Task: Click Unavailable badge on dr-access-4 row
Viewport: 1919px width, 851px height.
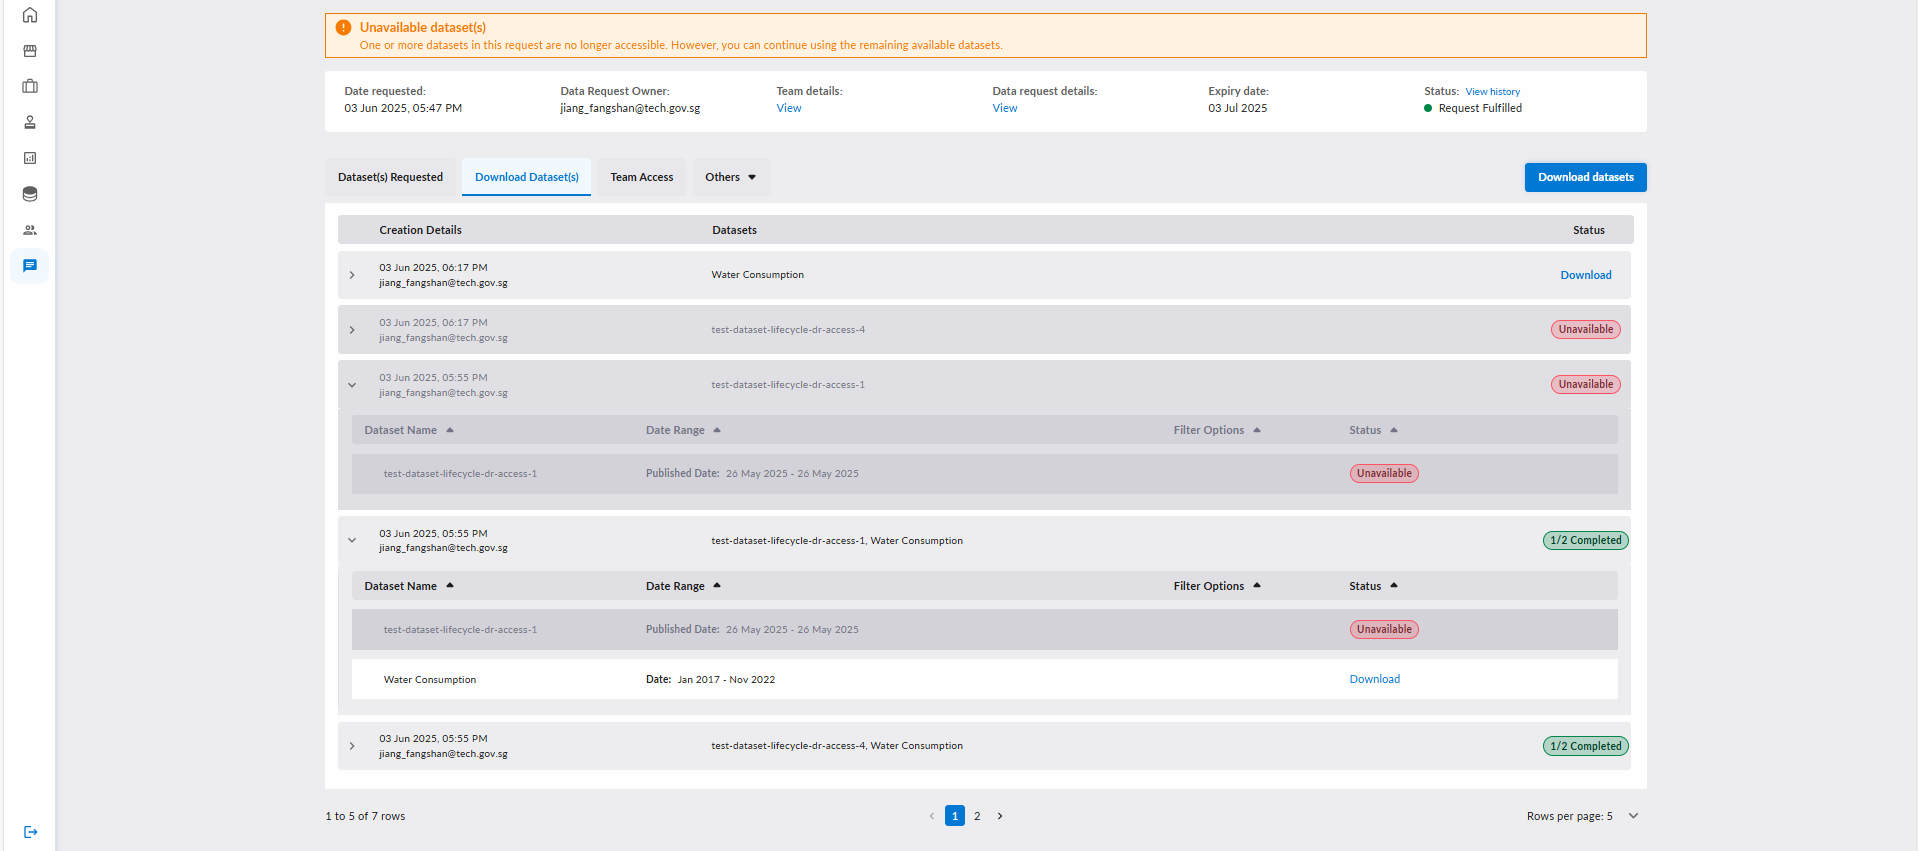Action: pyautogui.click(x=1586, y=330)
